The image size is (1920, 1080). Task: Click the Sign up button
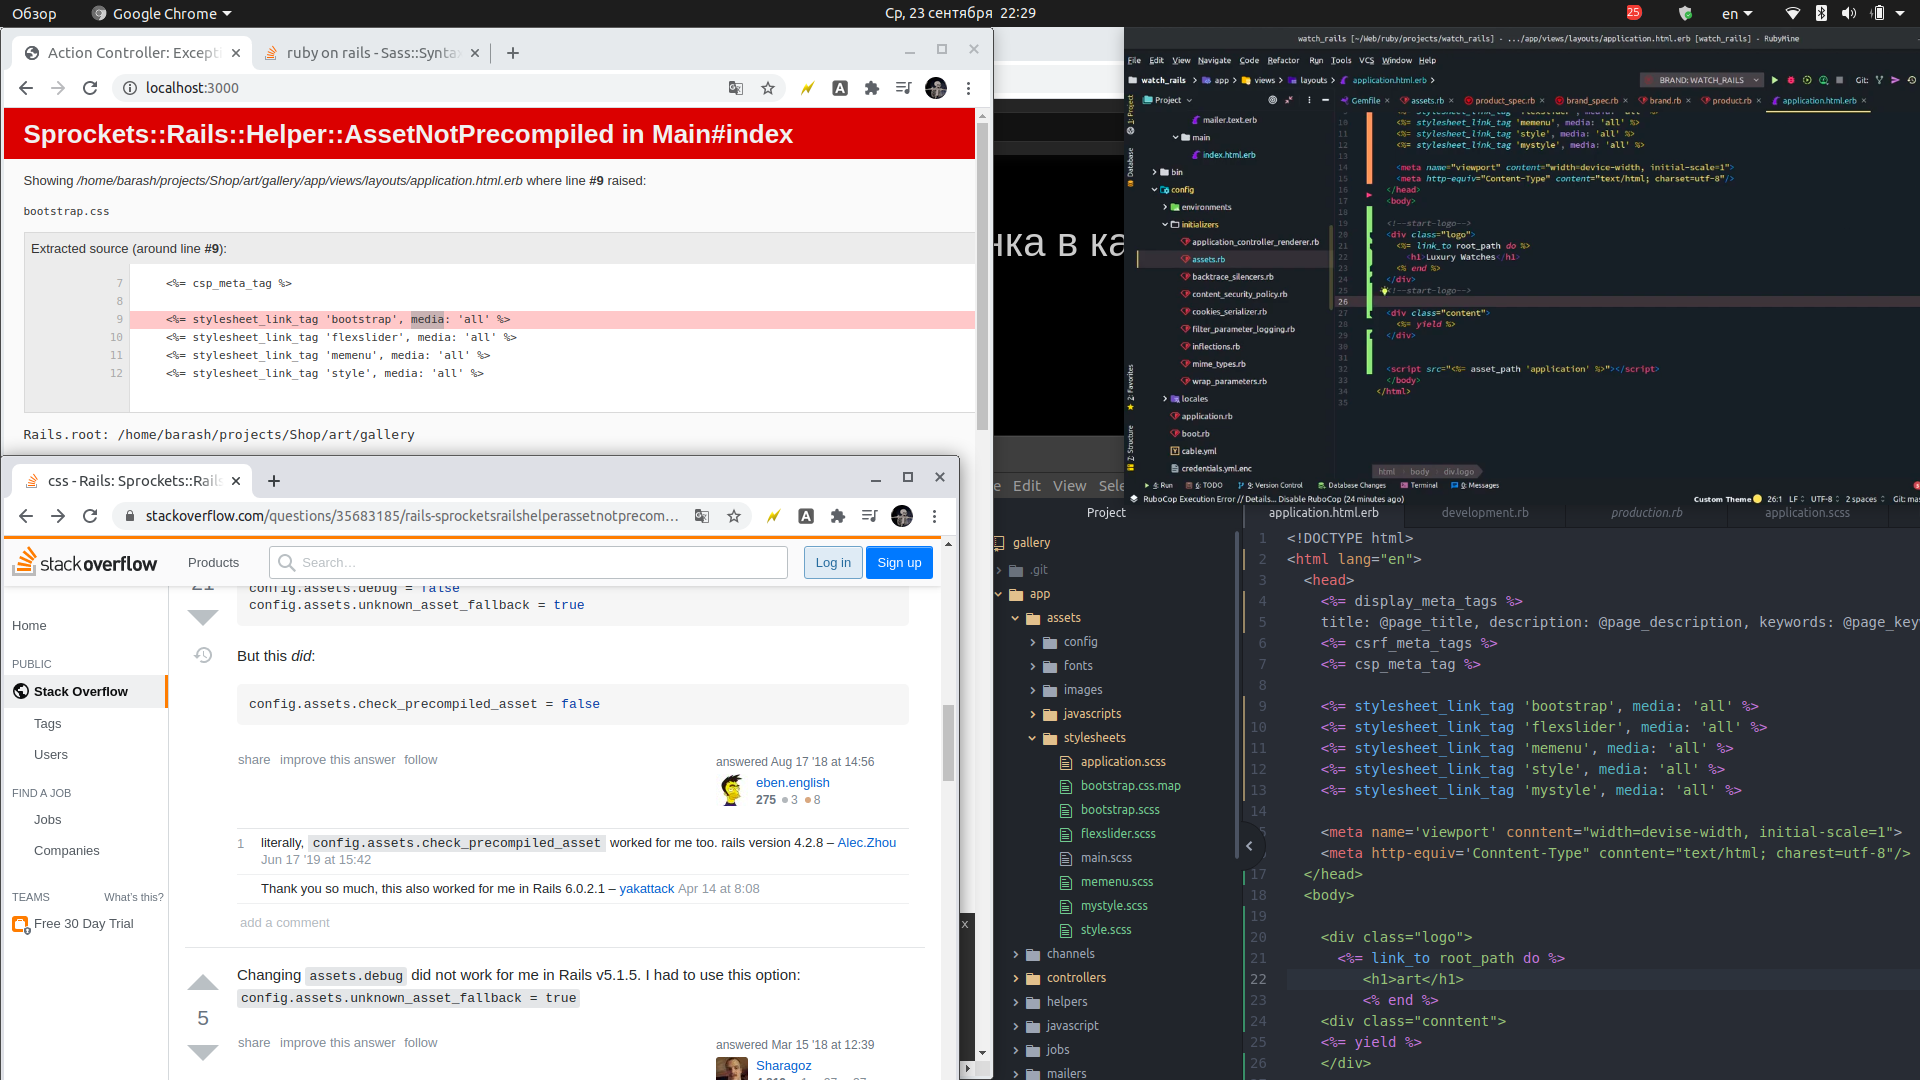(899, 562)
